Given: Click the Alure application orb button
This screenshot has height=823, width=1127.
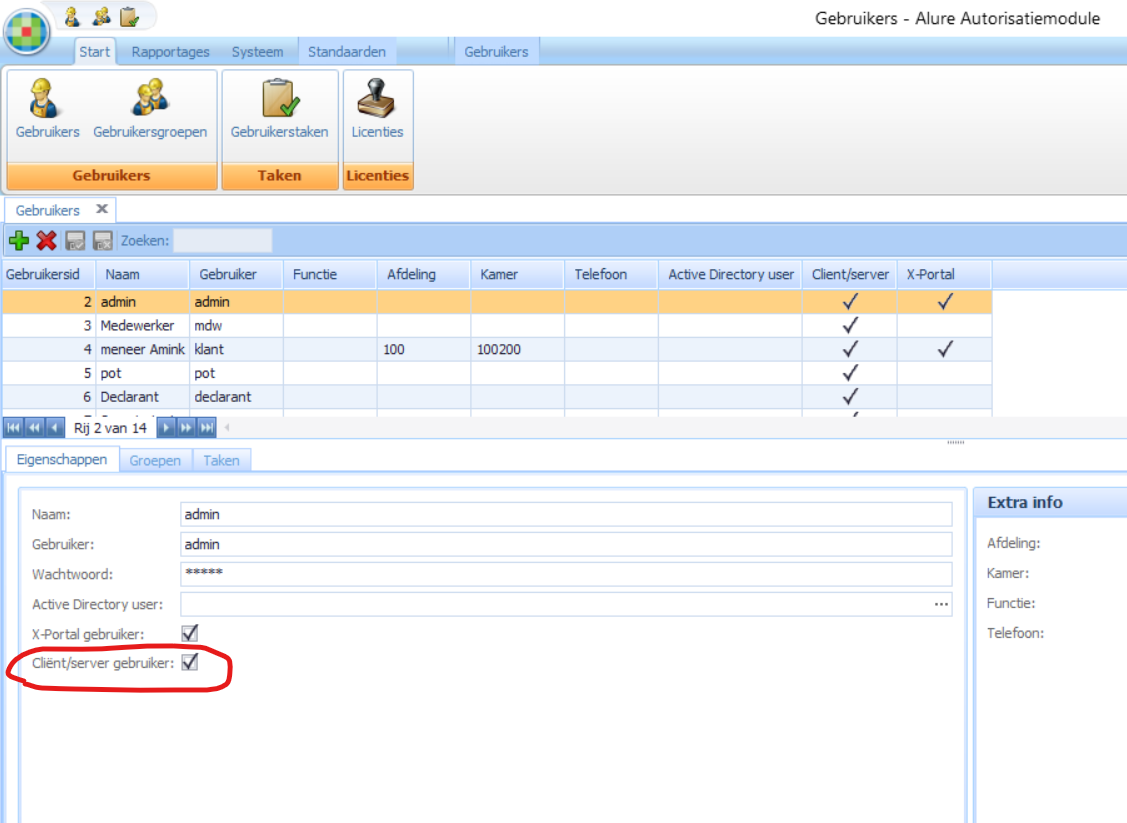Looking at the screenshot, I should (x=27, y=30).
